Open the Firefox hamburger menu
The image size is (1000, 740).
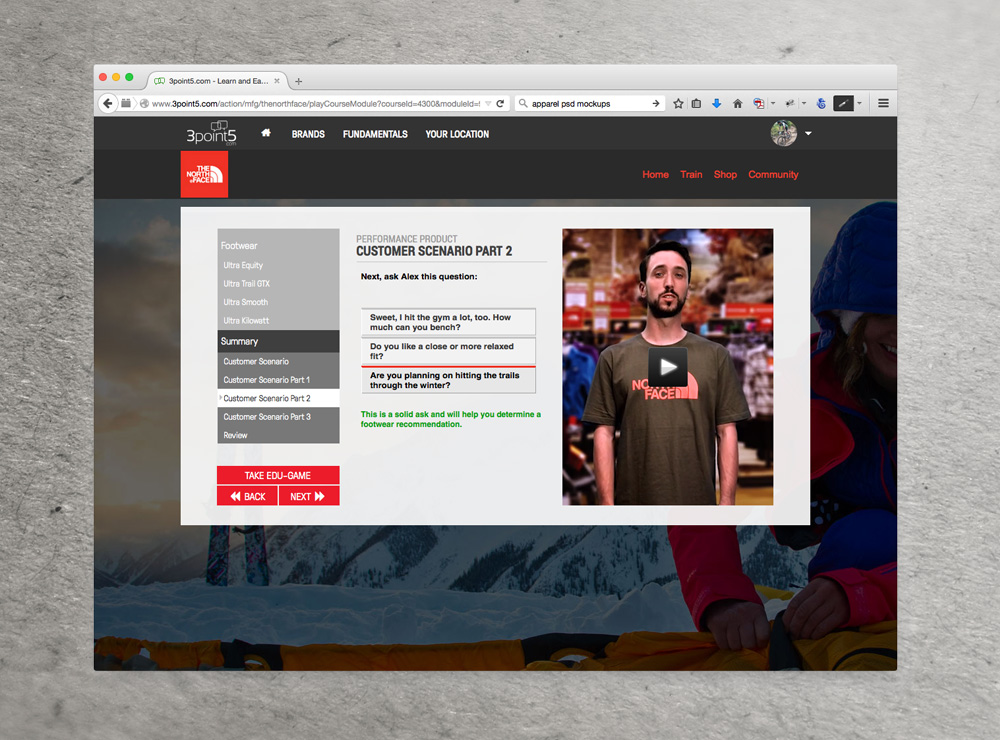point(883,103)
